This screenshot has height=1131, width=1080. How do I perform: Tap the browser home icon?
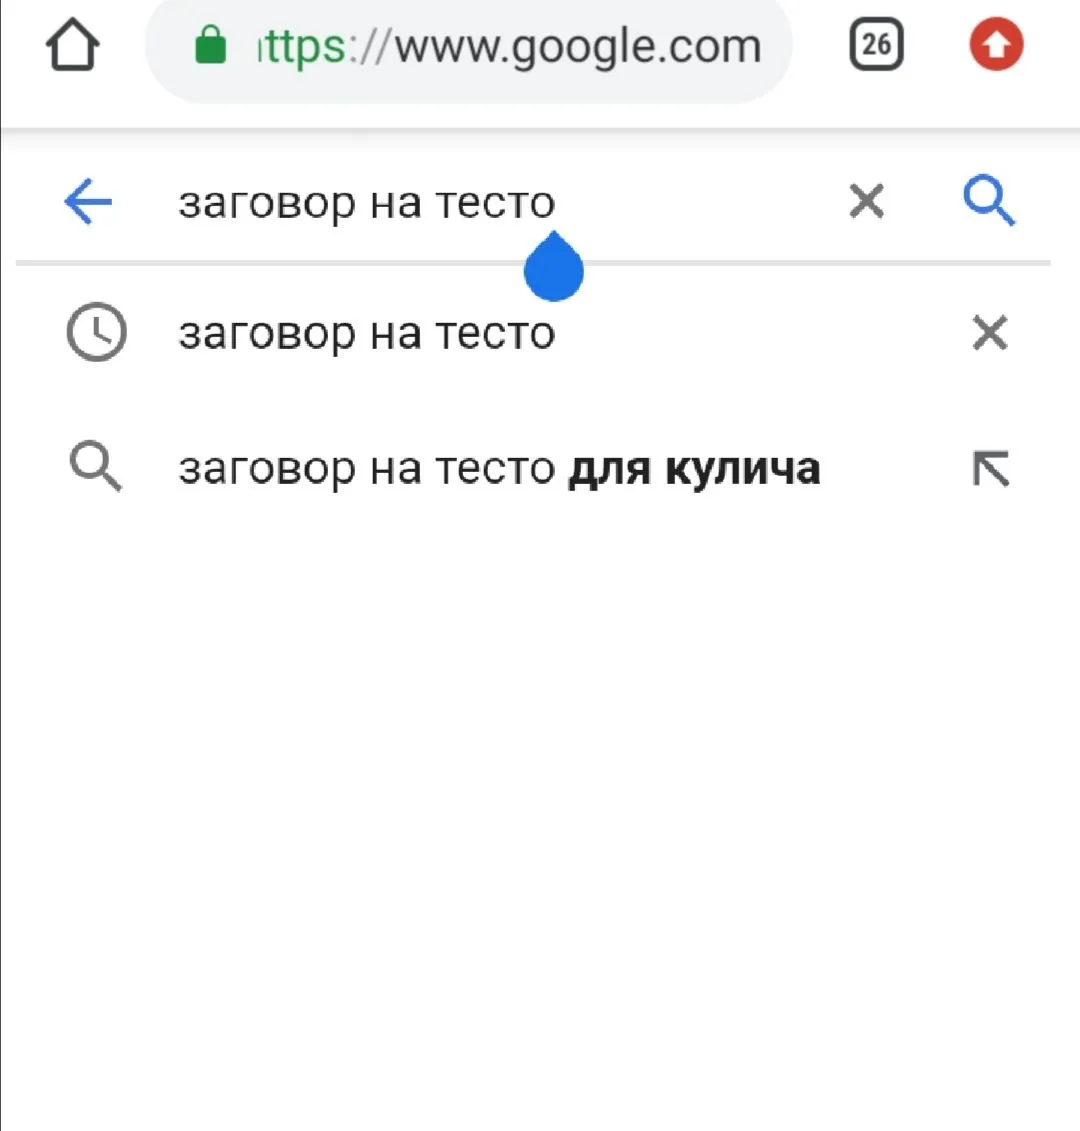[73, 46]
